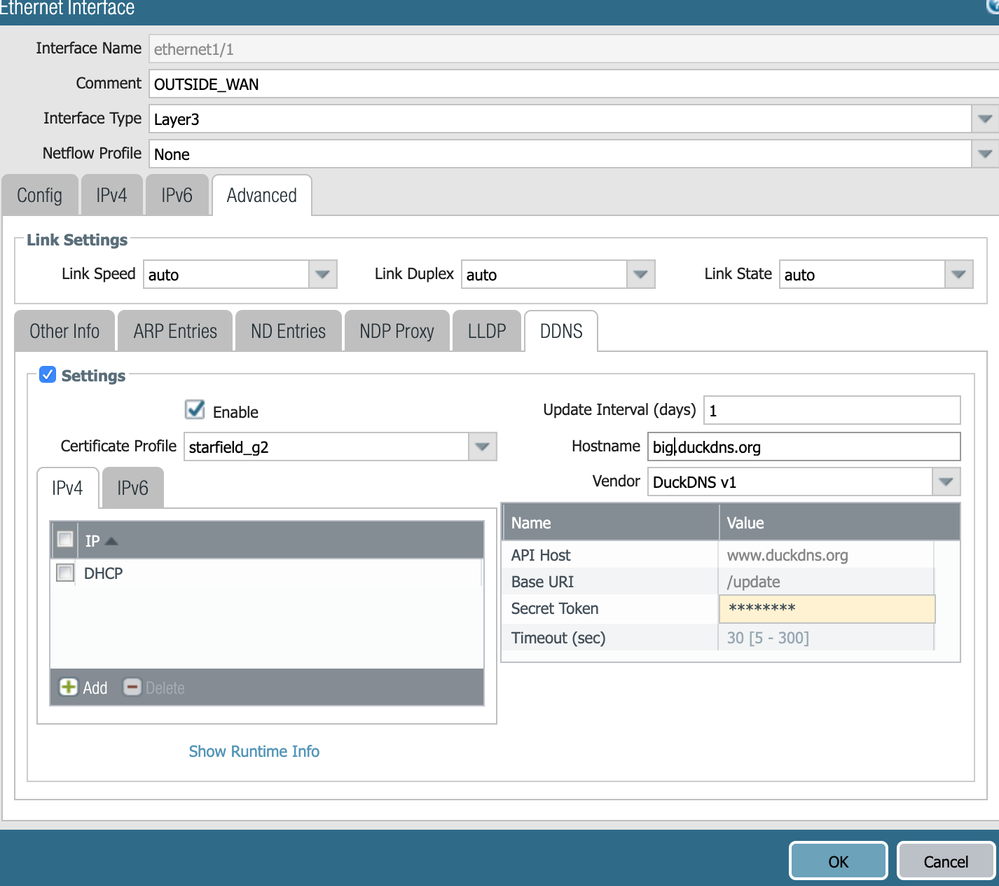Open the Vendor DuckDNS dropdown

pos(945,482)
